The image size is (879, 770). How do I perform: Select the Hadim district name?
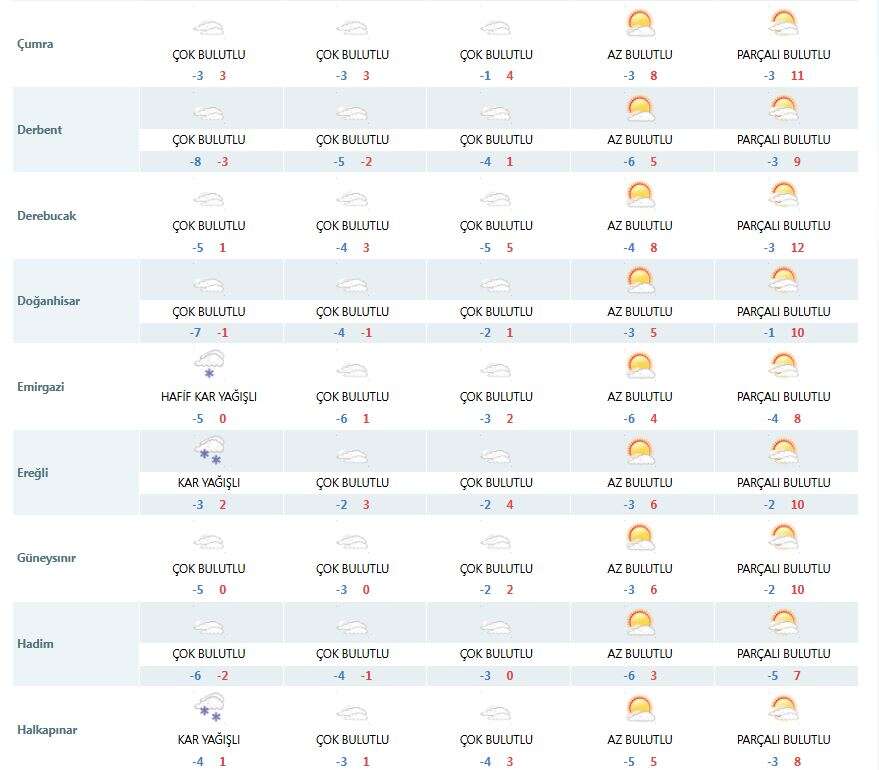coord(35,644)
